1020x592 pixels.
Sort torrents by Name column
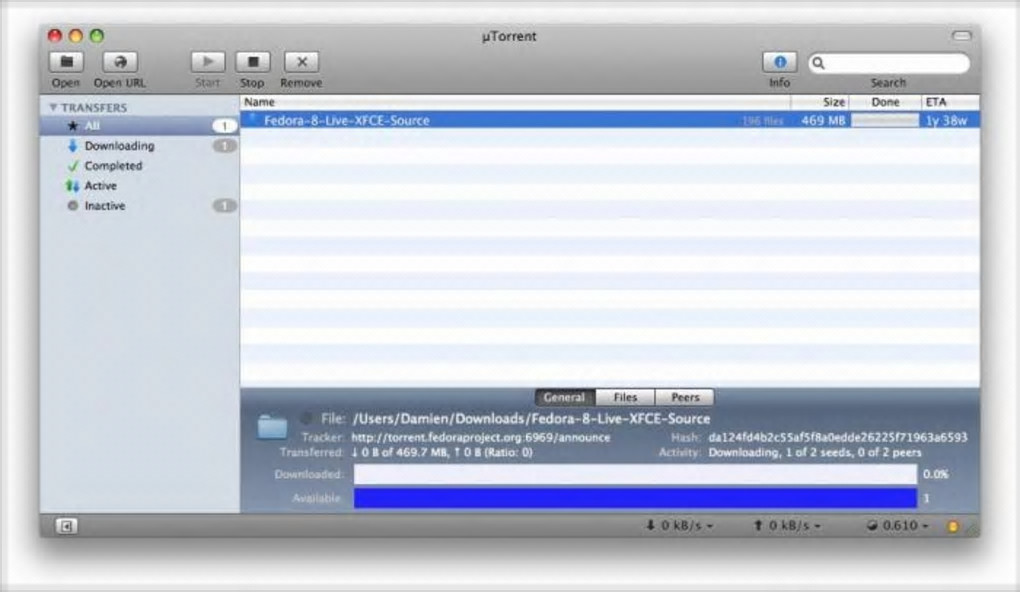coord(515,102)
